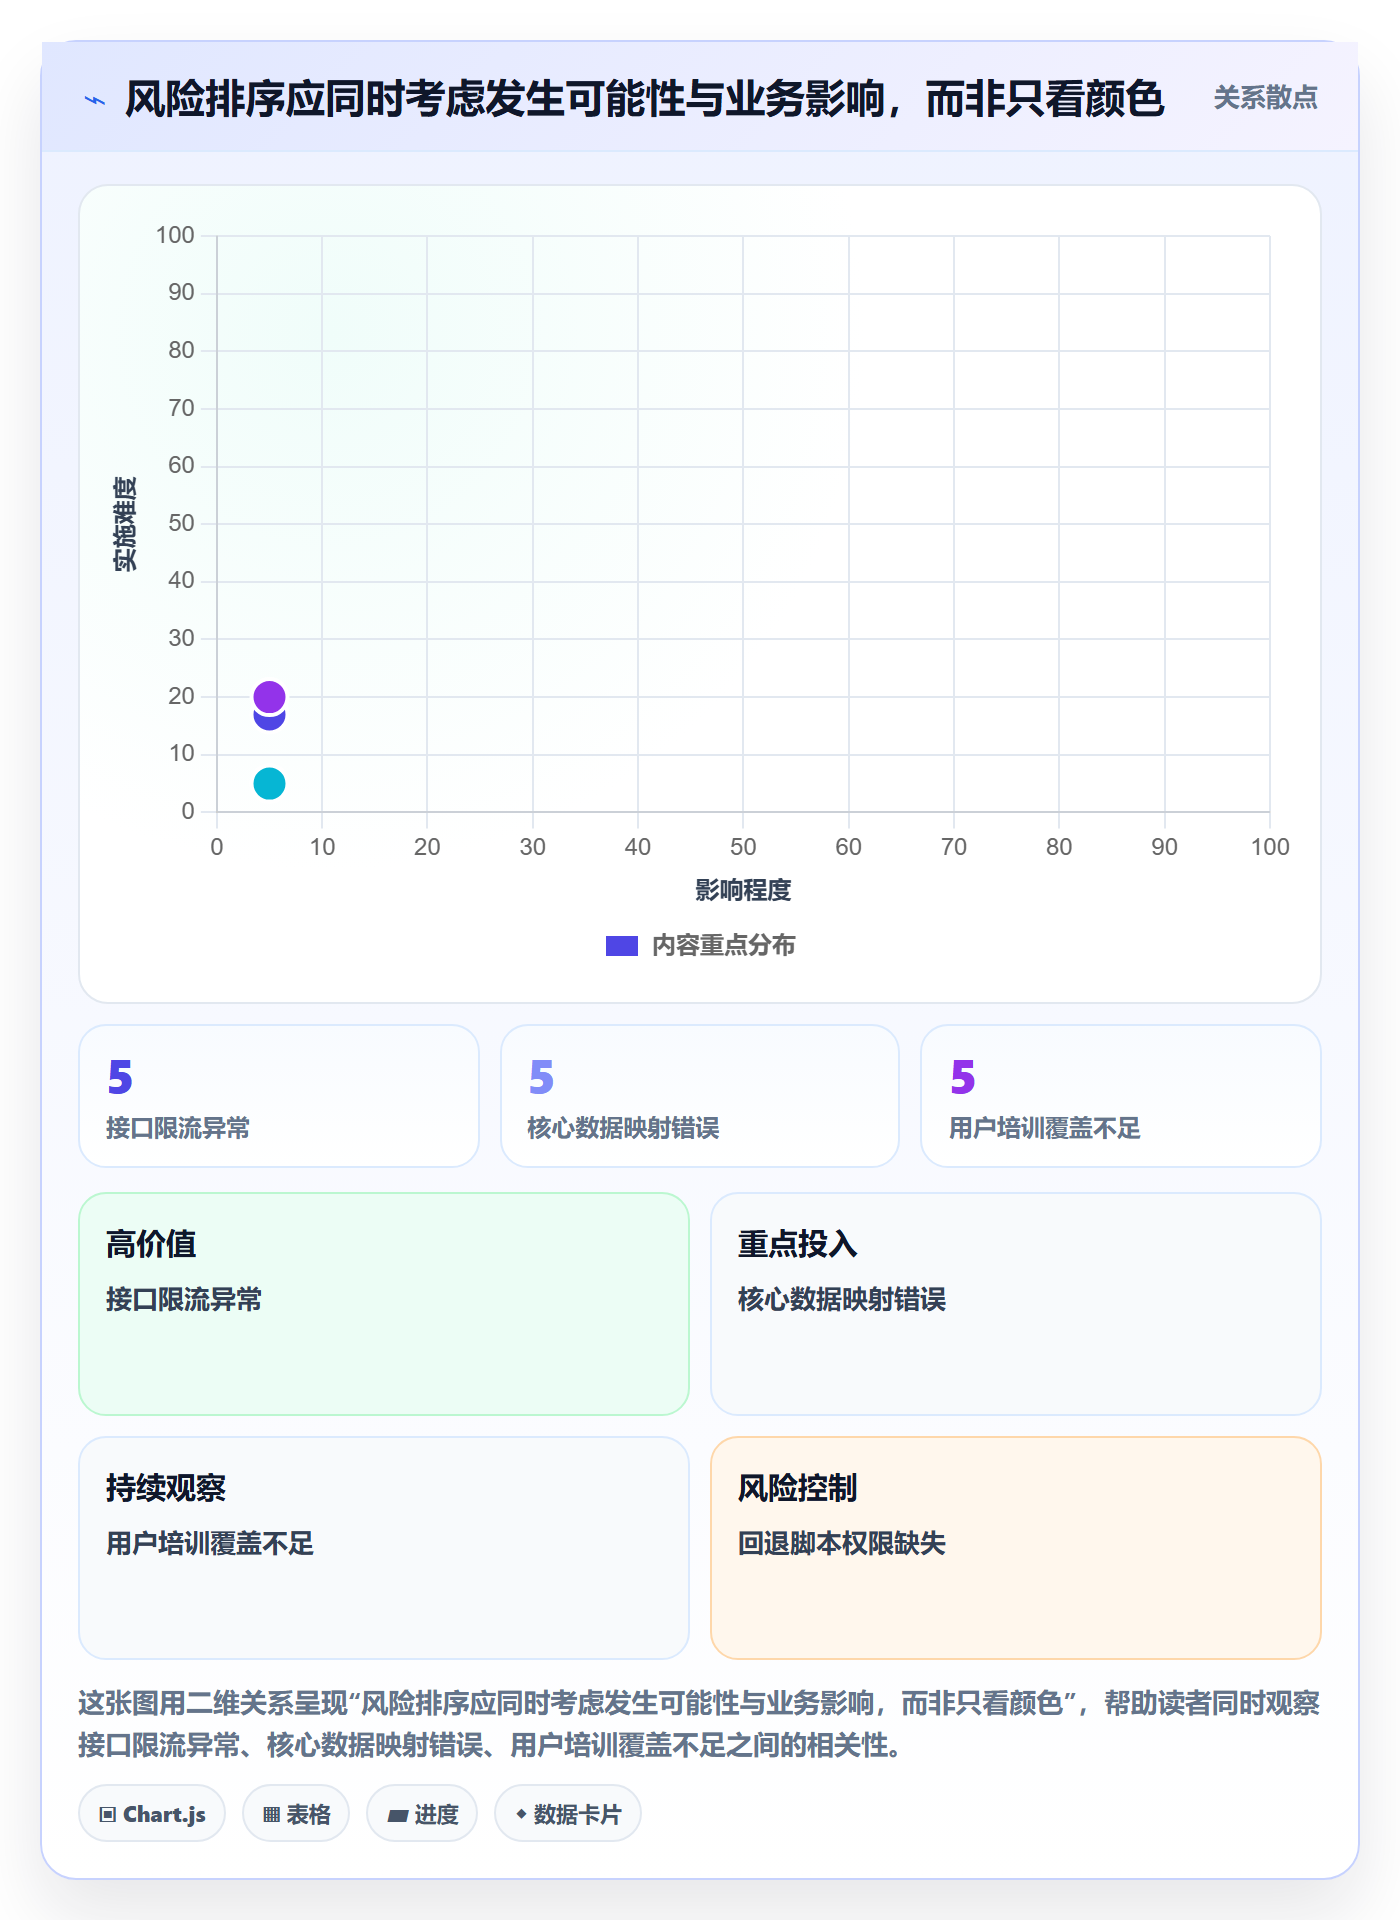The height and width of the screenshot is (1920, 1400).
Task: Click the 持续观察 quadrant heading
Action: [x=166, y=1488]
